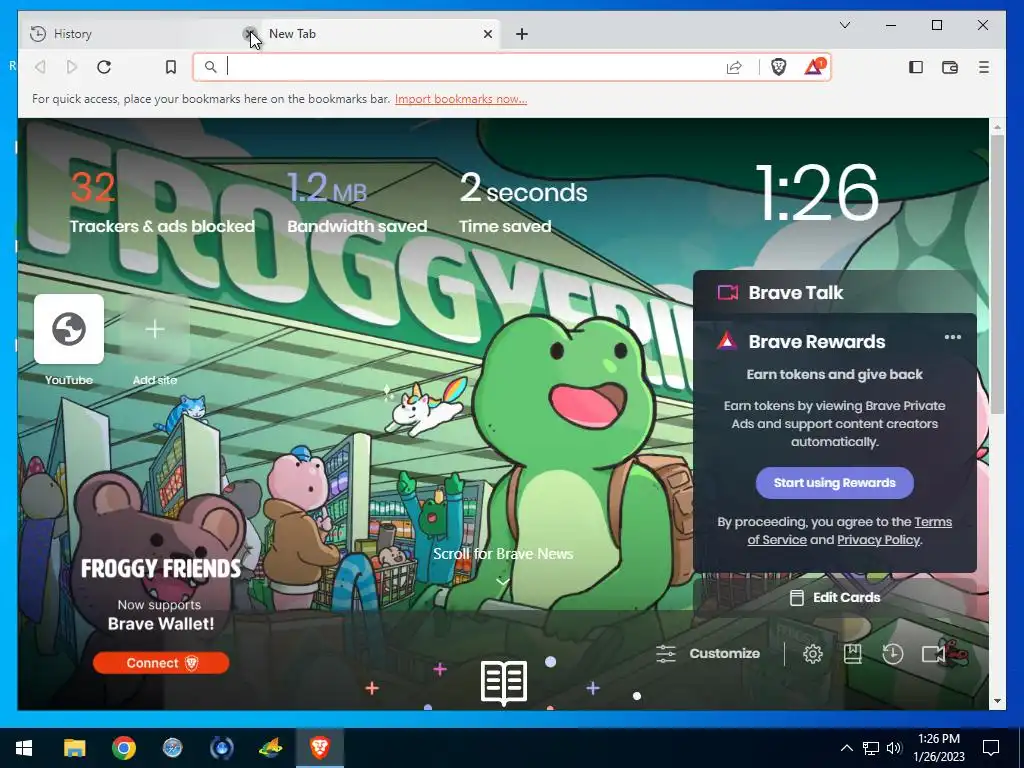The width and height of the screenshot is (1024, 768).
Task: Click Edit Cards button
Action: click(835, 598)
